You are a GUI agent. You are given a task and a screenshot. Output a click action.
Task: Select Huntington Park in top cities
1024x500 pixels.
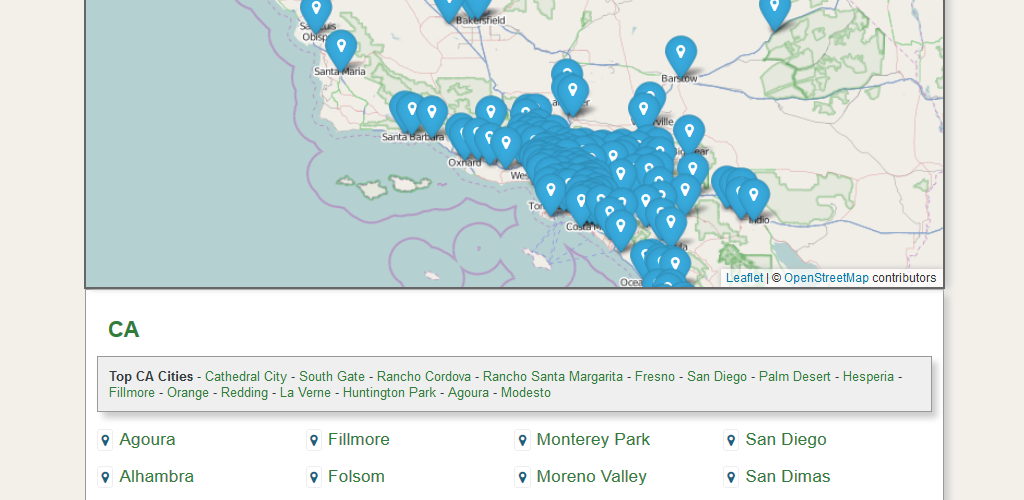389,393
